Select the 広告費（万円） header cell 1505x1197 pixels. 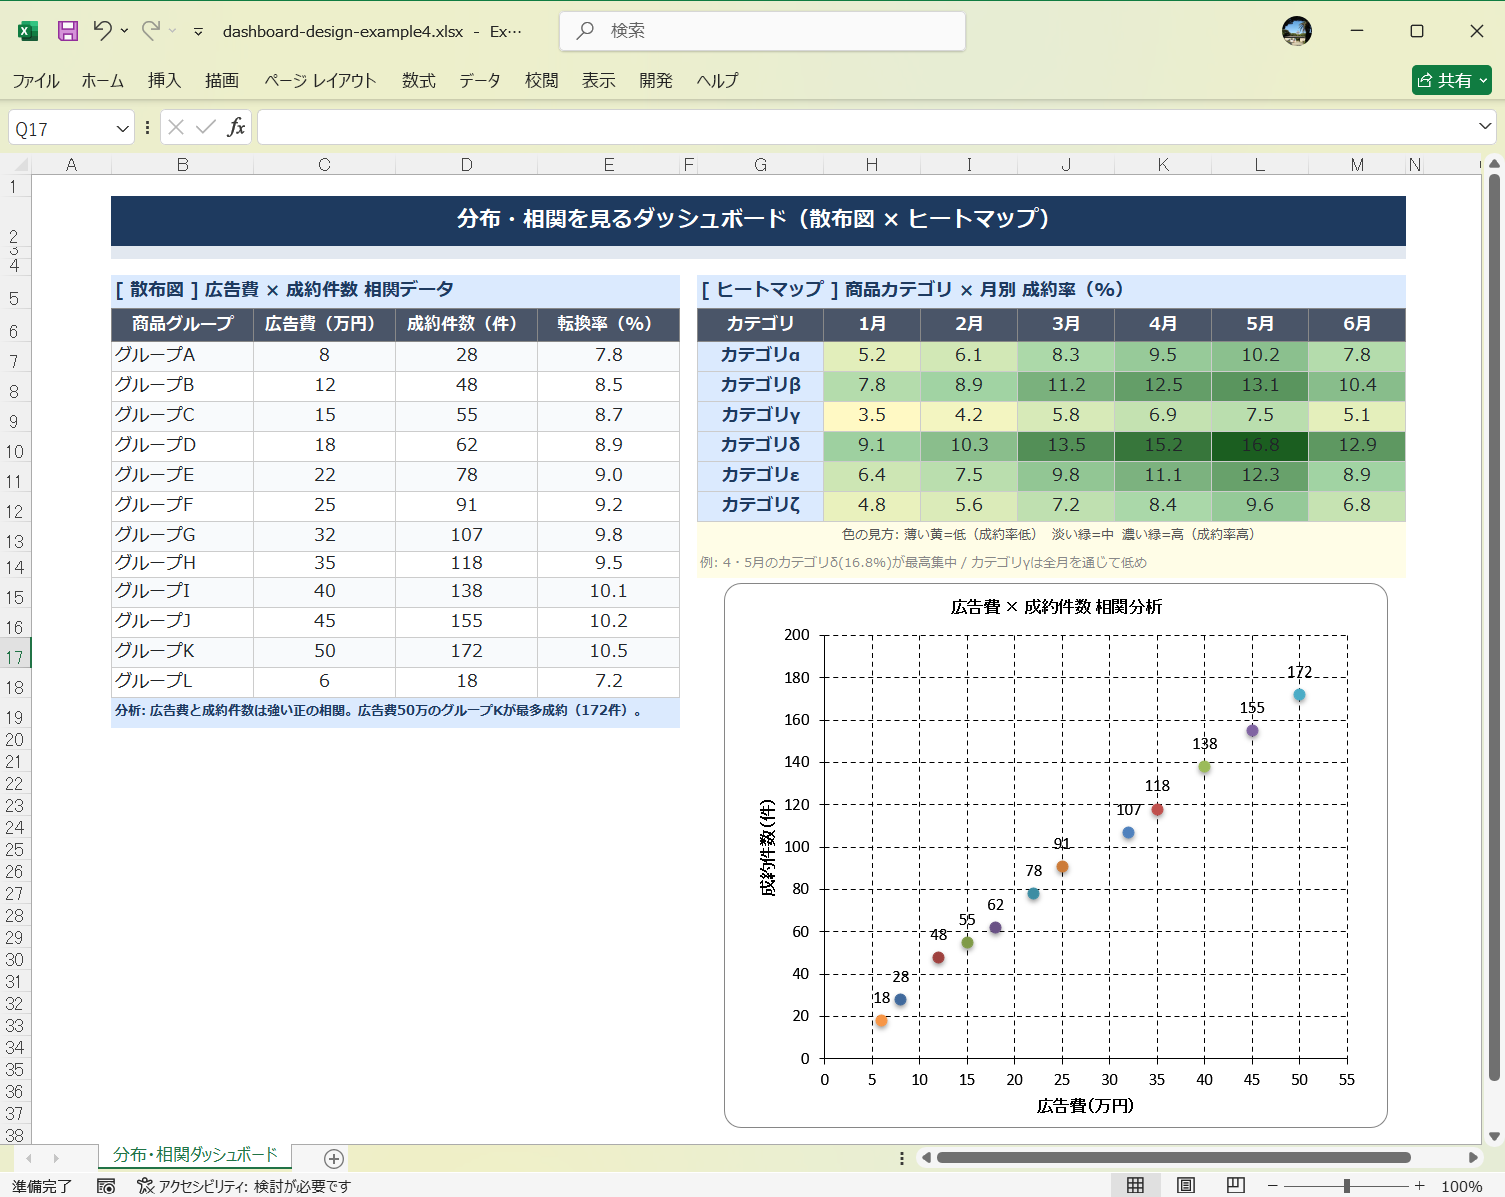tap(324, 324)
